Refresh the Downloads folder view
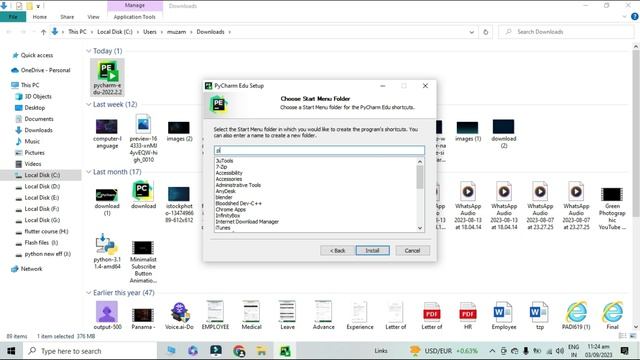This screenshot has width=640, height=360. (485, 32)
